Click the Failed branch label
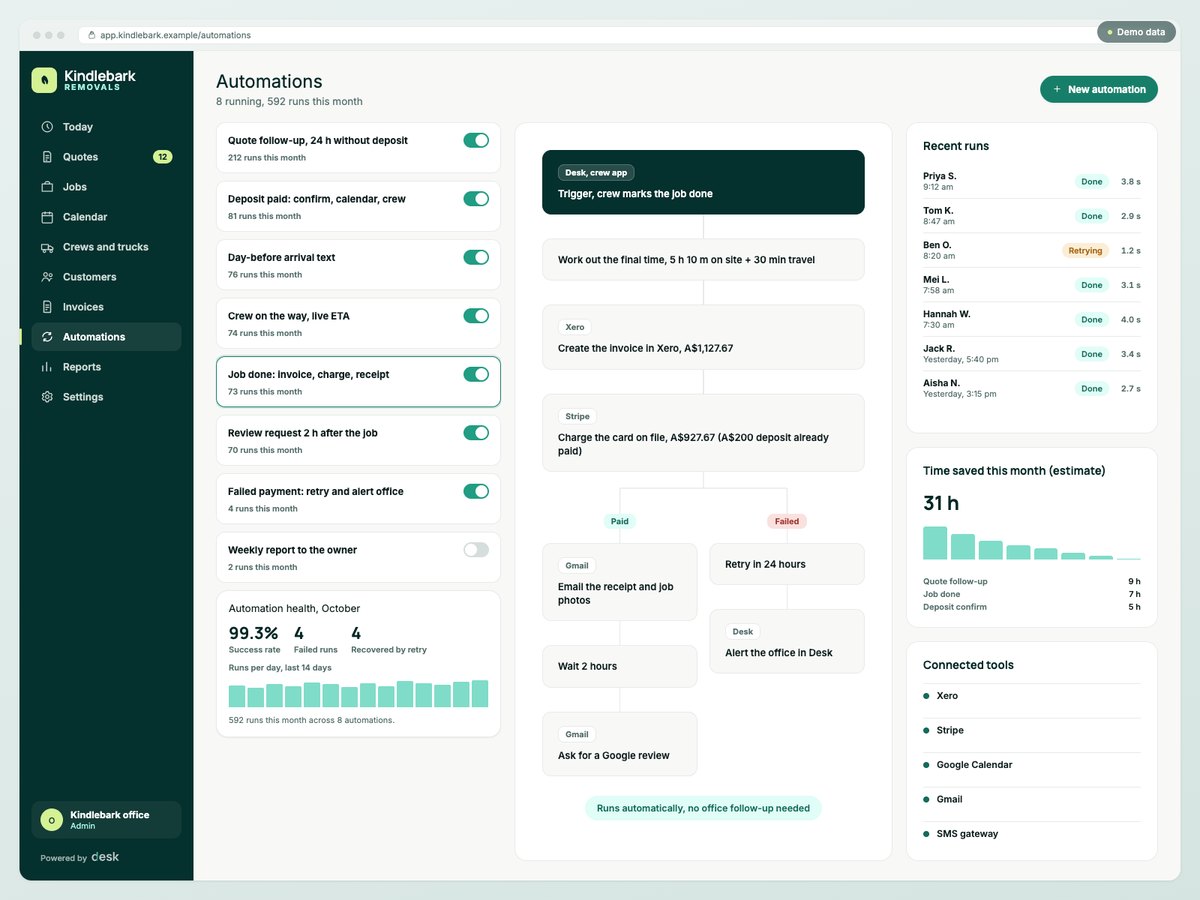The height and width of the screenshot is (900, 1200). (x=787, y=521)
